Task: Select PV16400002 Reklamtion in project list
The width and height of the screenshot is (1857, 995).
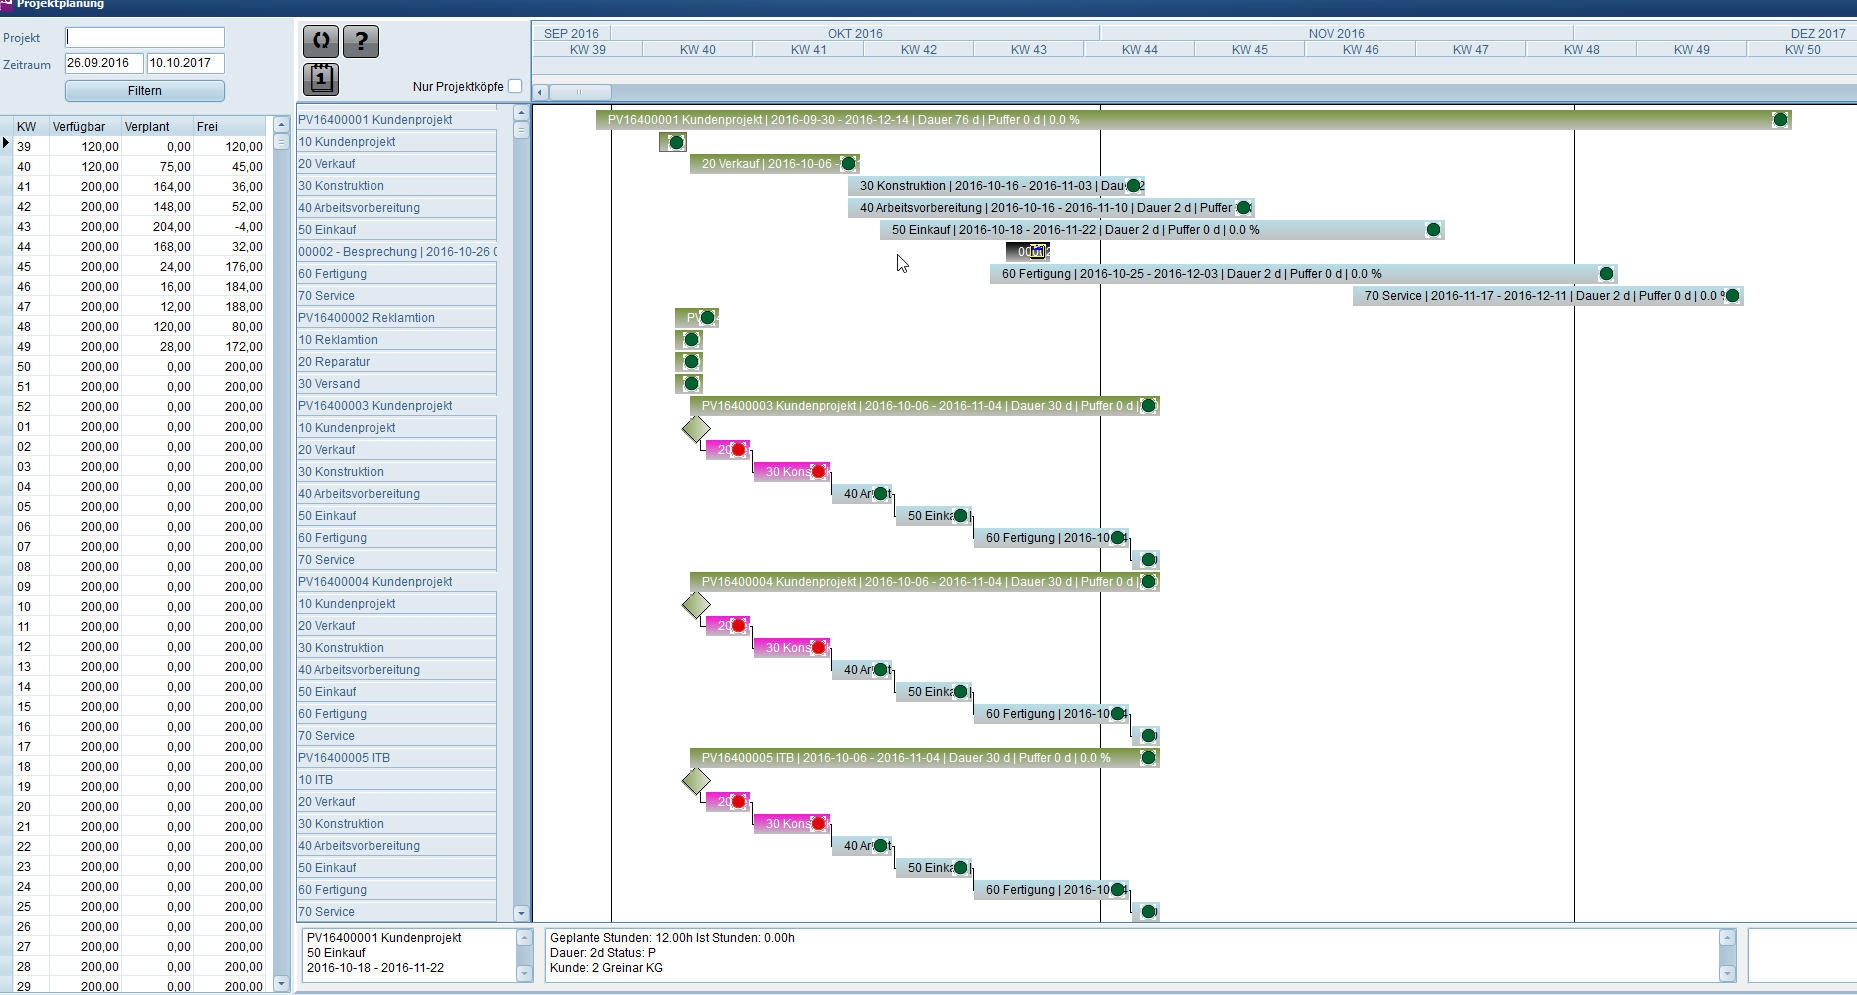Action: [367, 318]
